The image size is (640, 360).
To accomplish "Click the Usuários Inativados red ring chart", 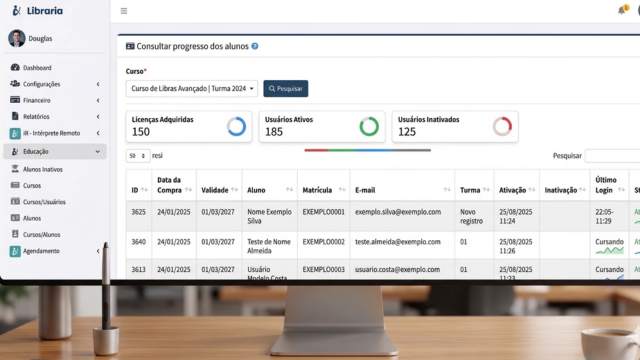I will pos(502,127).
